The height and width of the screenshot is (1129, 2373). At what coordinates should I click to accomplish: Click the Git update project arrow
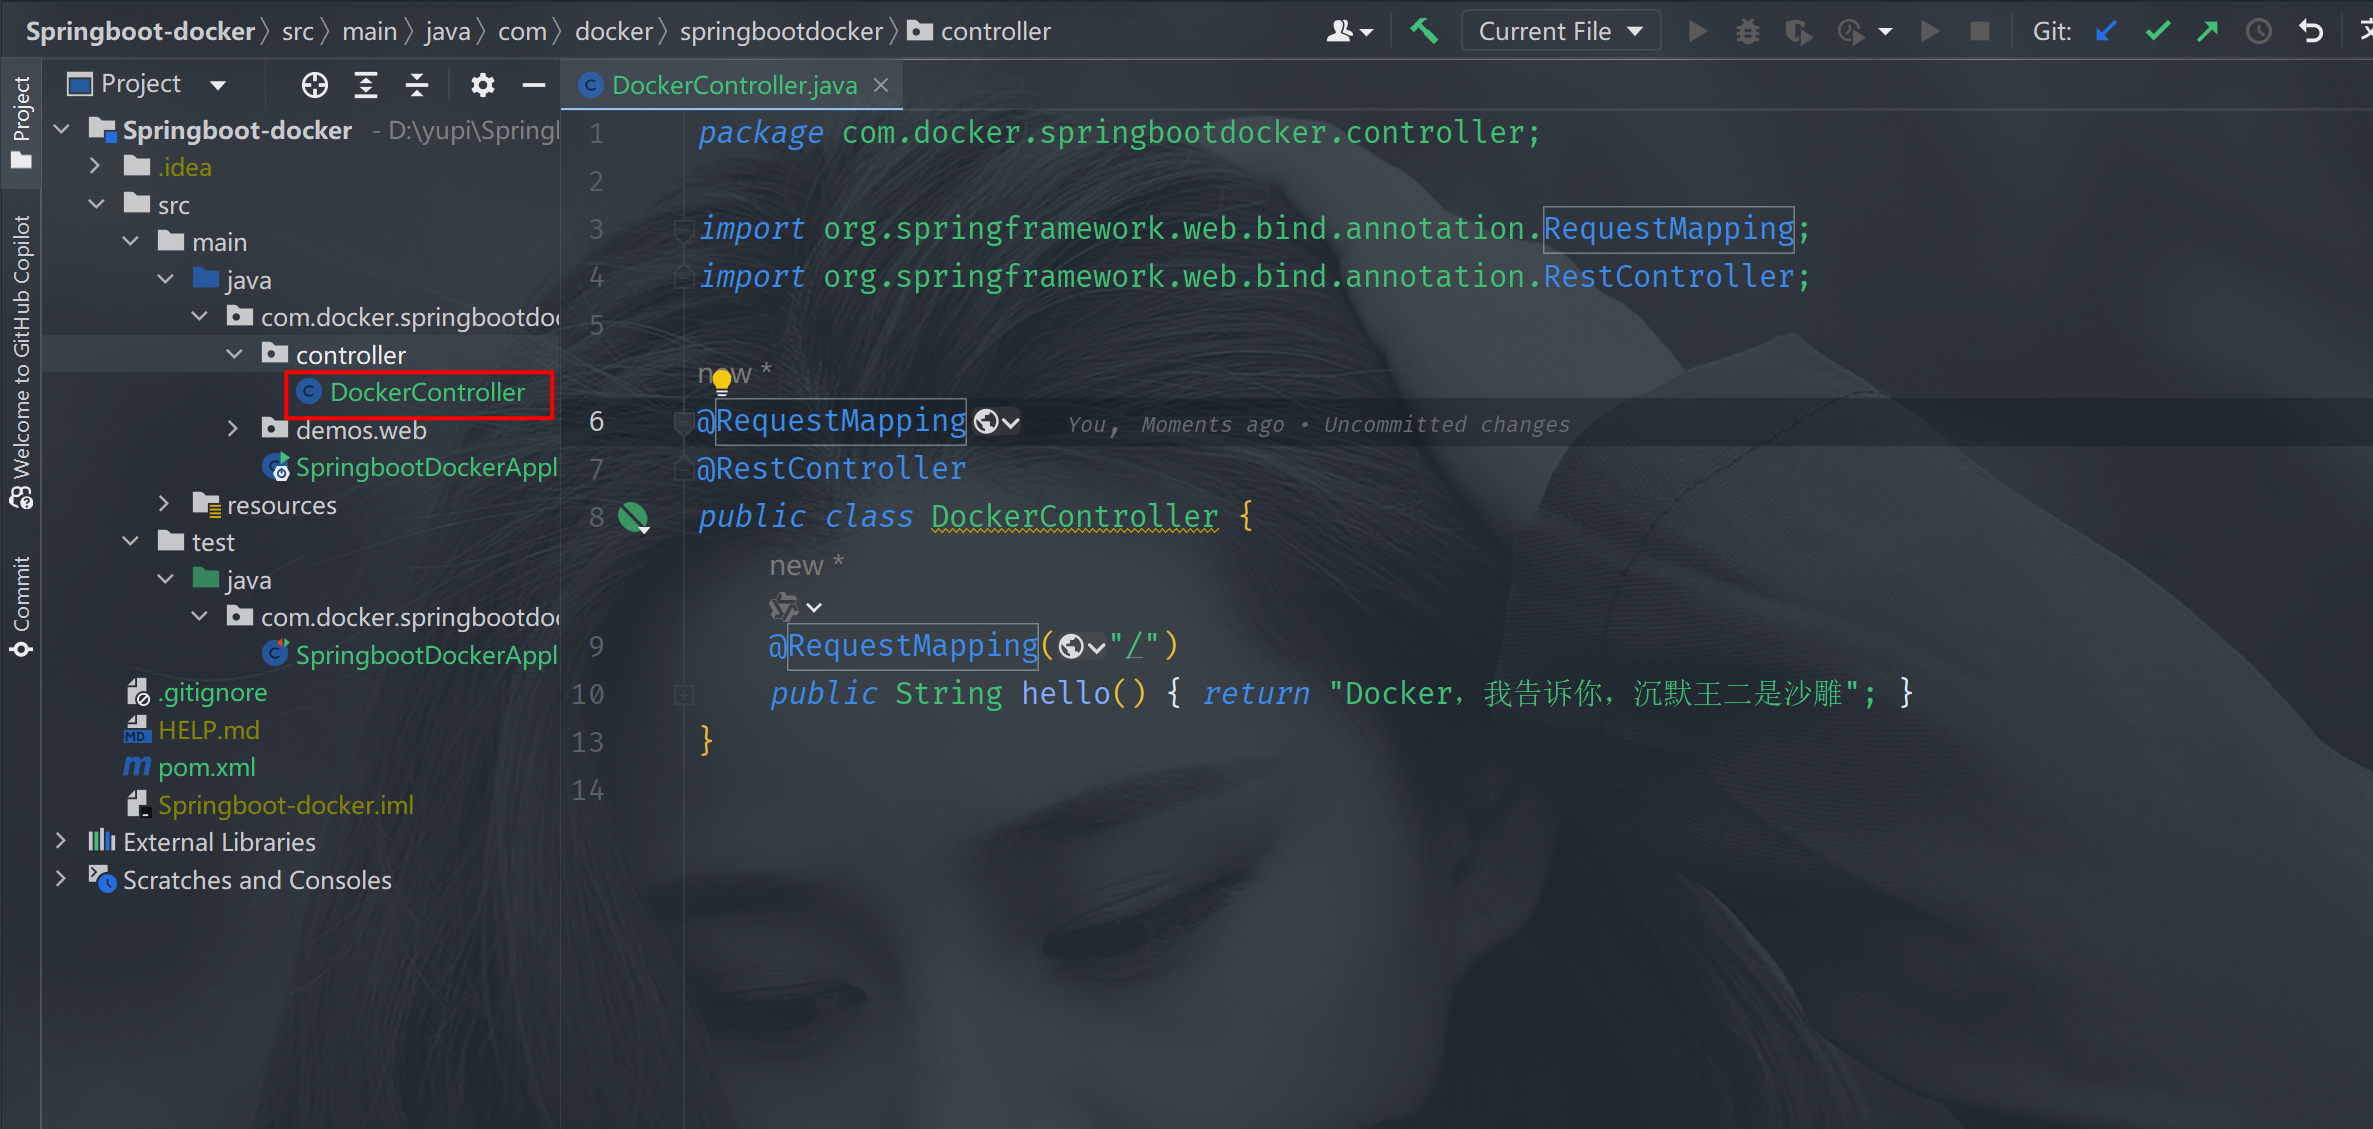(x=2107, y=31)
